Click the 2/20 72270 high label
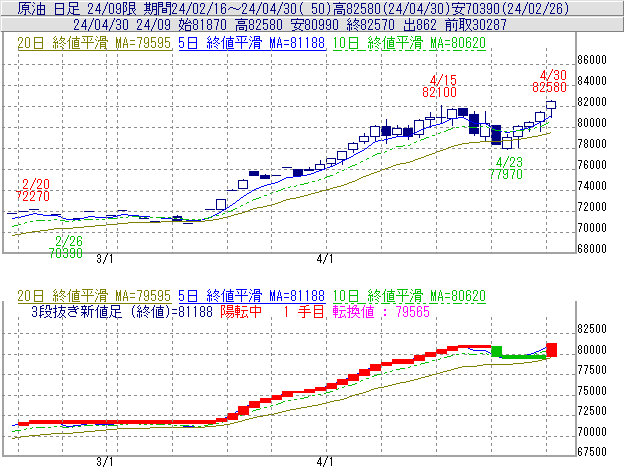This screenshot has width=624, height=475. (33, 190)
